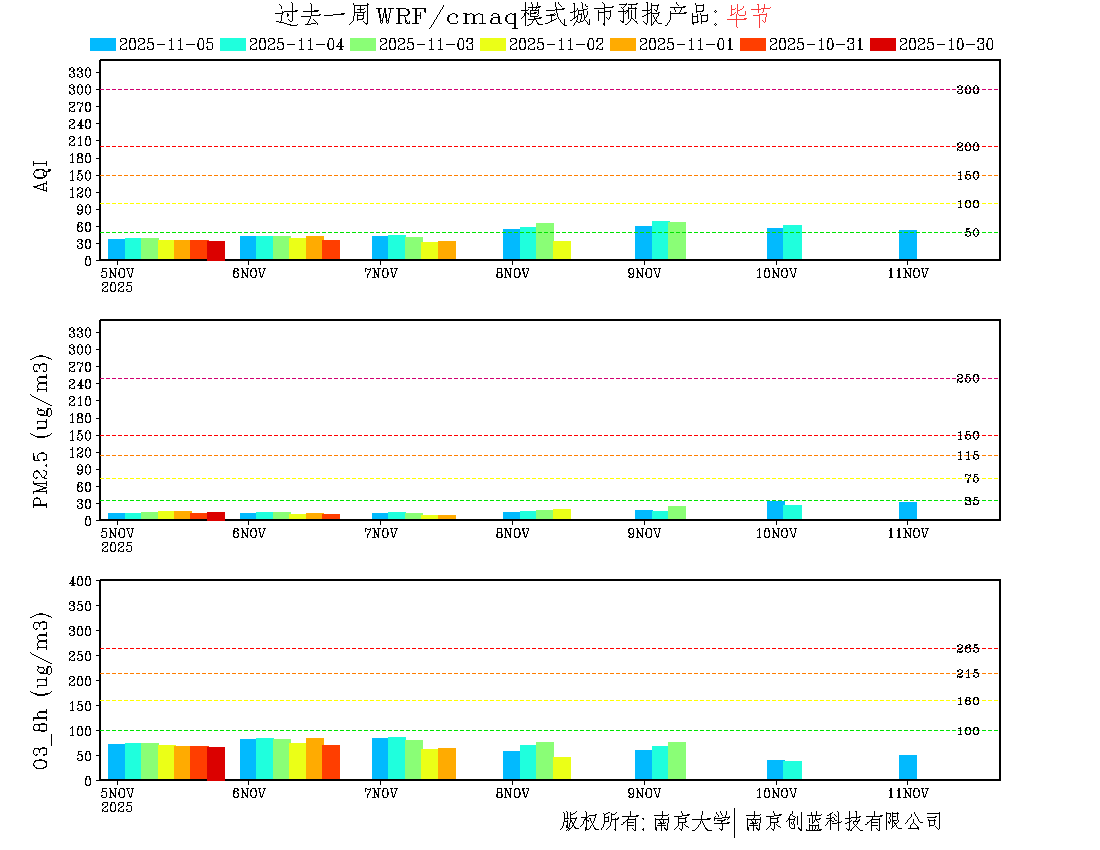Click the 2025-11-05 blue legend swatch
Viewport: 1100px width, 850px height.
[x=103, y=44]
